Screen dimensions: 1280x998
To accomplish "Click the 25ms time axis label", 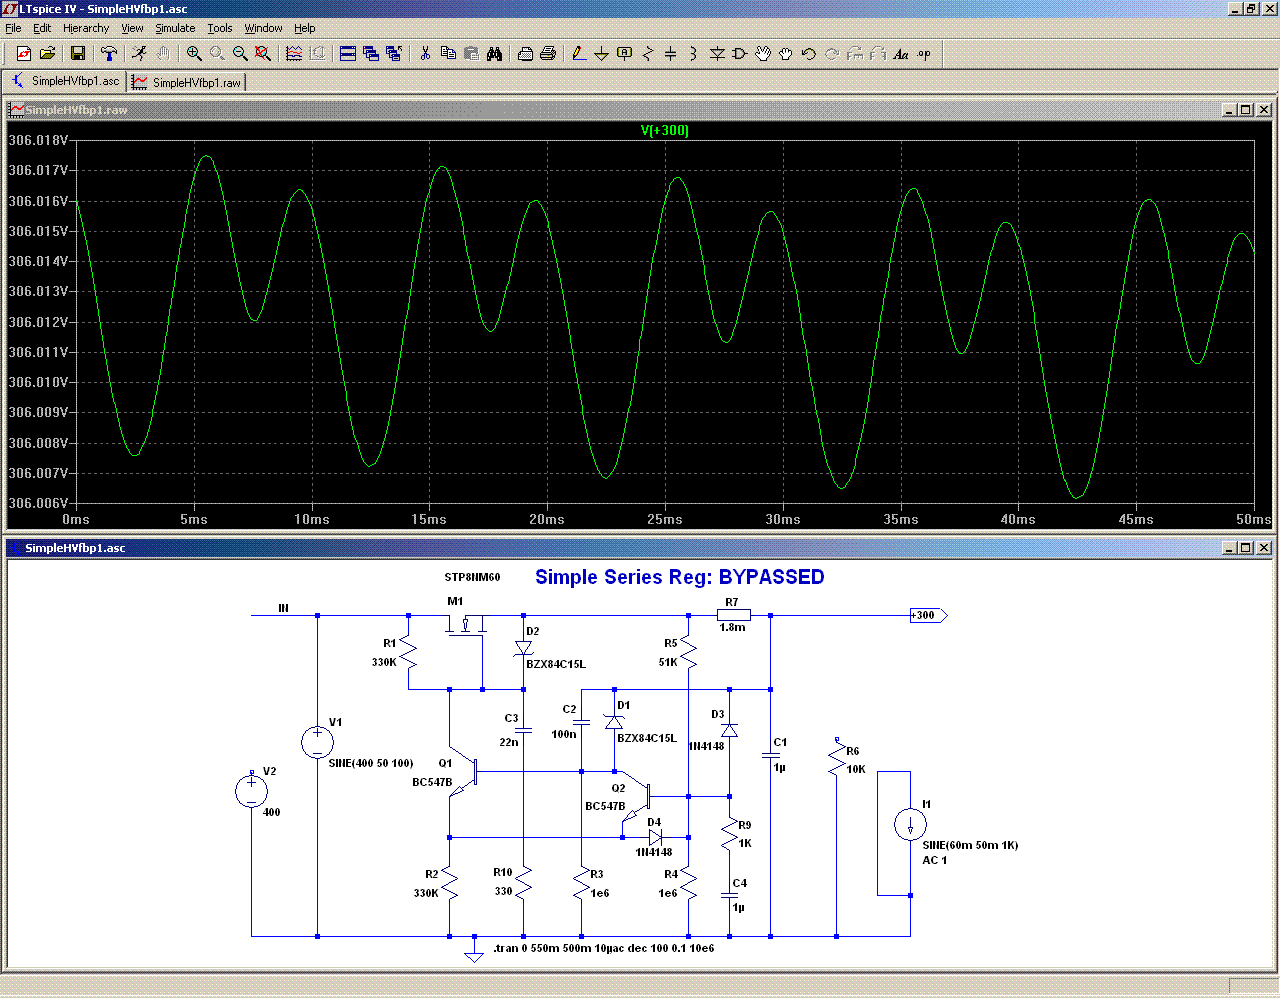I will (x=665, y=519).
